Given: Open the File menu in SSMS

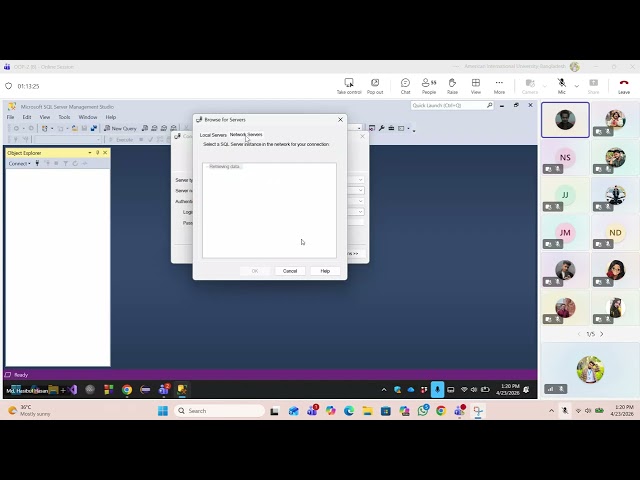Looking at the screenshot, I should pyautogui.click(x=10, y=117).
